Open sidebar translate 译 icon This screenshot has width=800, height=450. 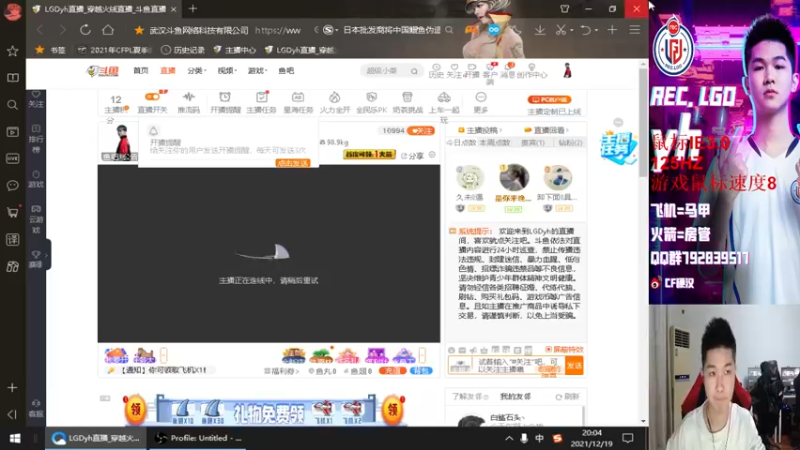point(13,239)
